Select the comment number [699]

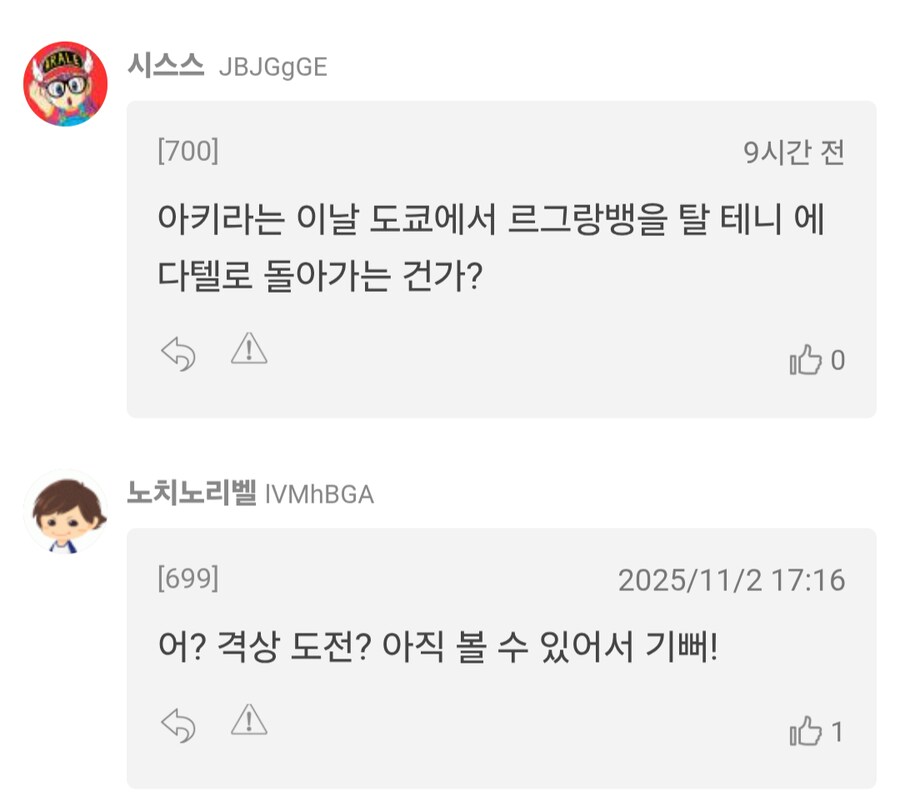187,580
